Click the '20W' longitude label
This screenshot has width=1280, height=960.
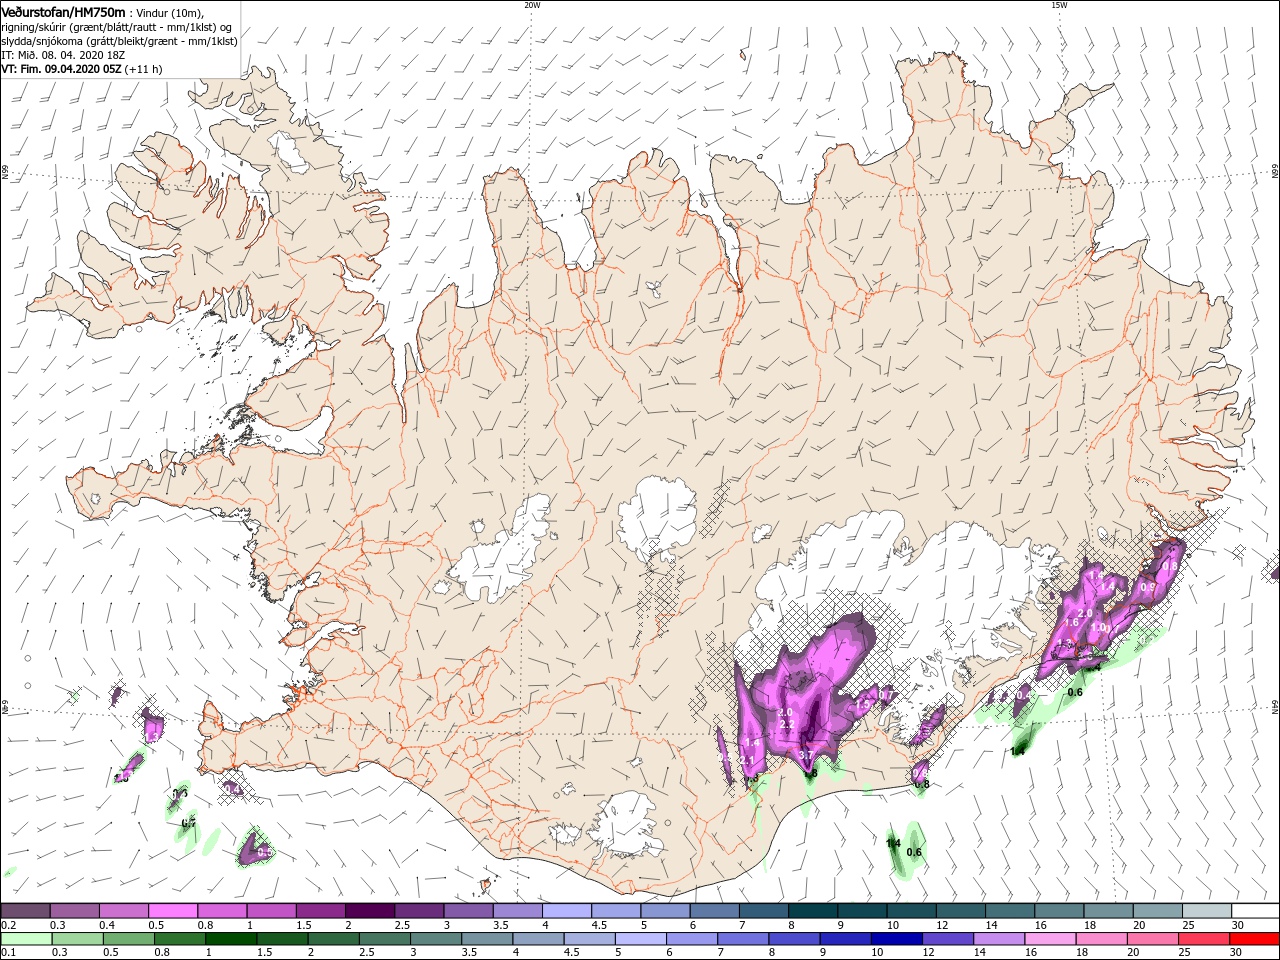tap(532, 5)
